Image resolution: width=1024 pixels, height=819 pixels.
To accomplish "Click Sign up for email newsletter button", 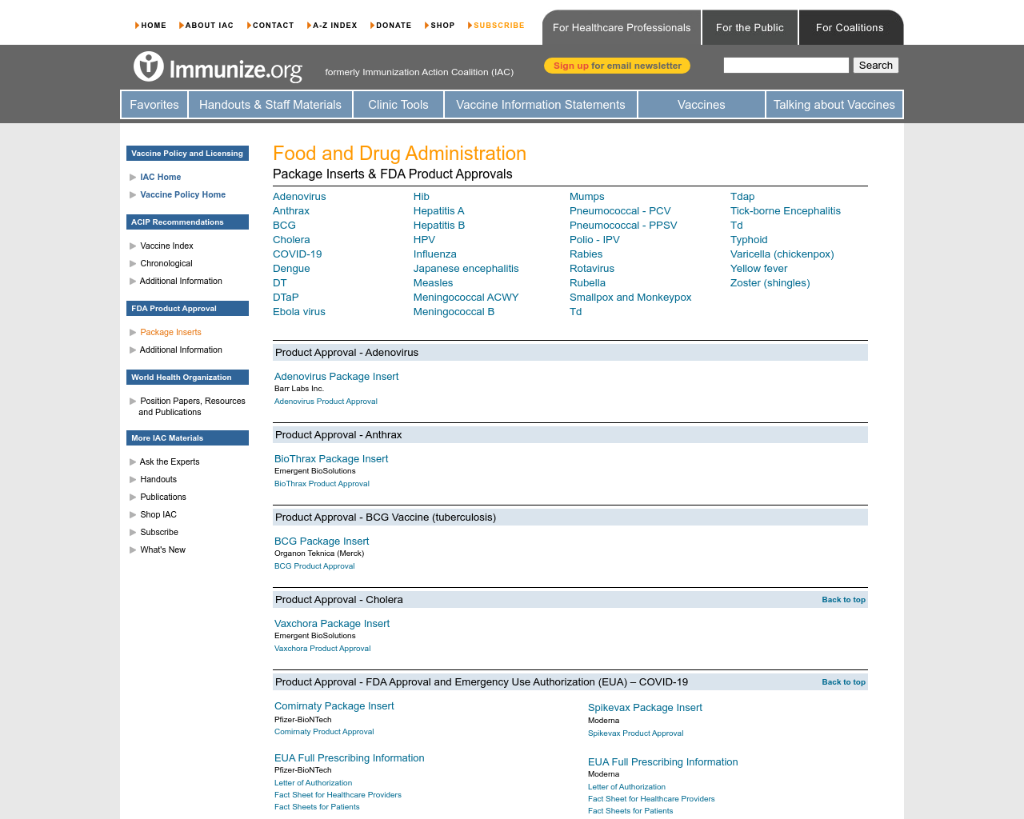I will tap(617, 66).
